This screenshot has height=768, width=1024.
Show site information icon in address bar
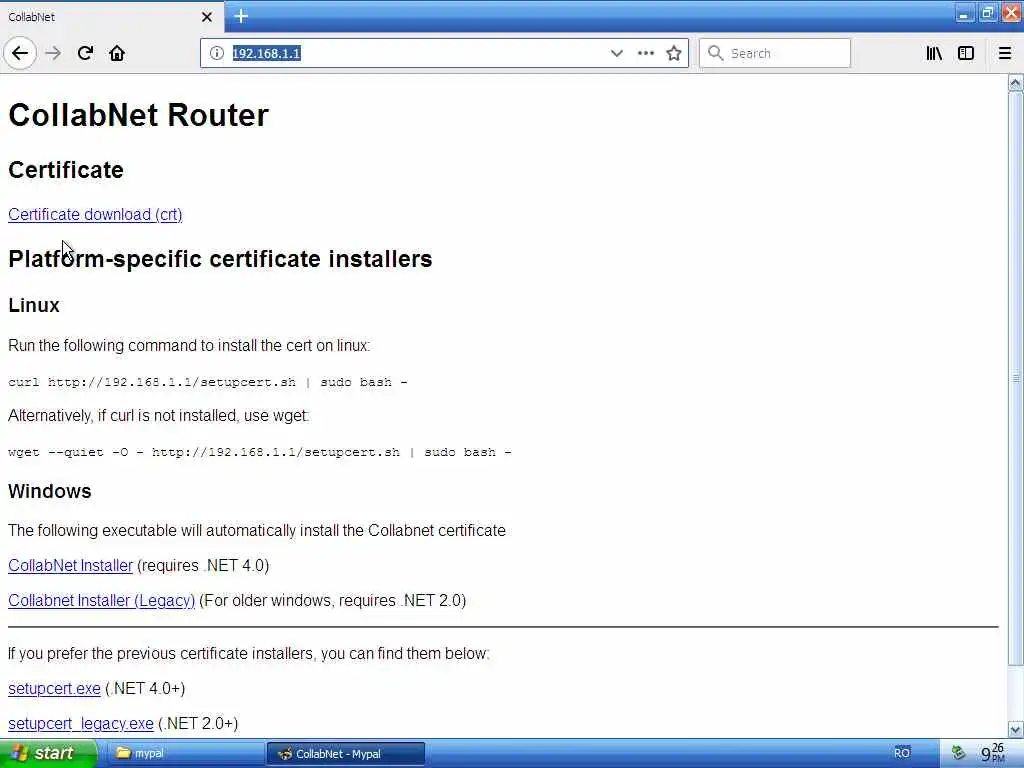coord(217,53)
